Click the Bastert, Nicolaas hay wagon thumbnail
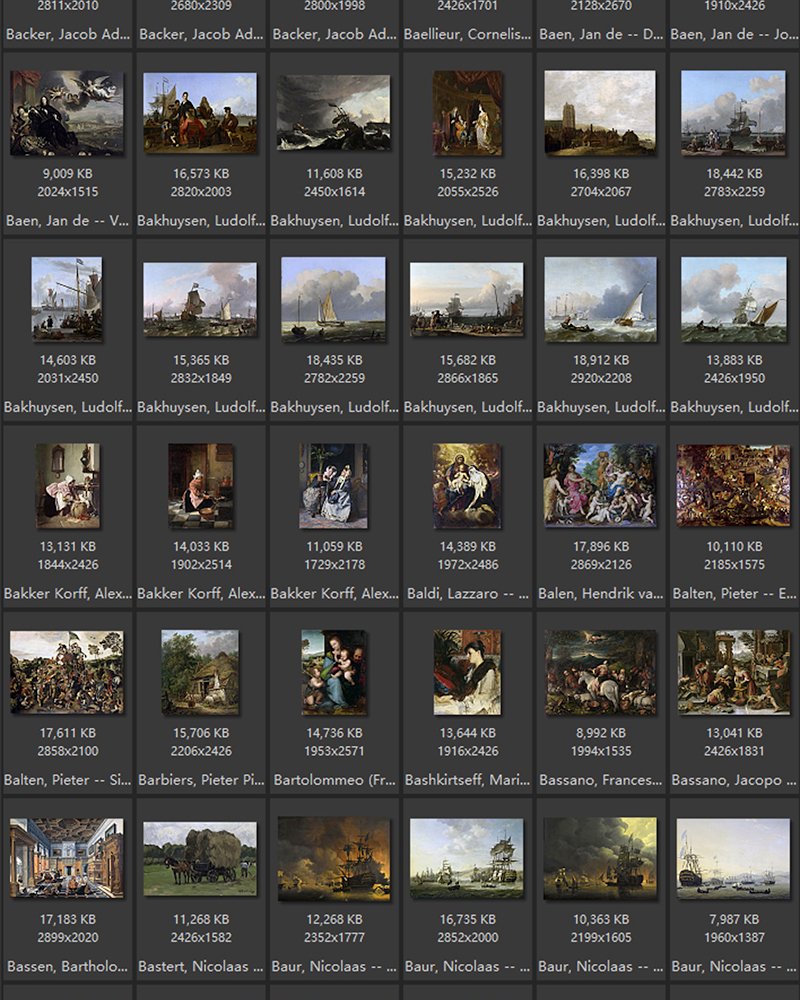This screenshot has width=800, height=1000. click(200, 858)
